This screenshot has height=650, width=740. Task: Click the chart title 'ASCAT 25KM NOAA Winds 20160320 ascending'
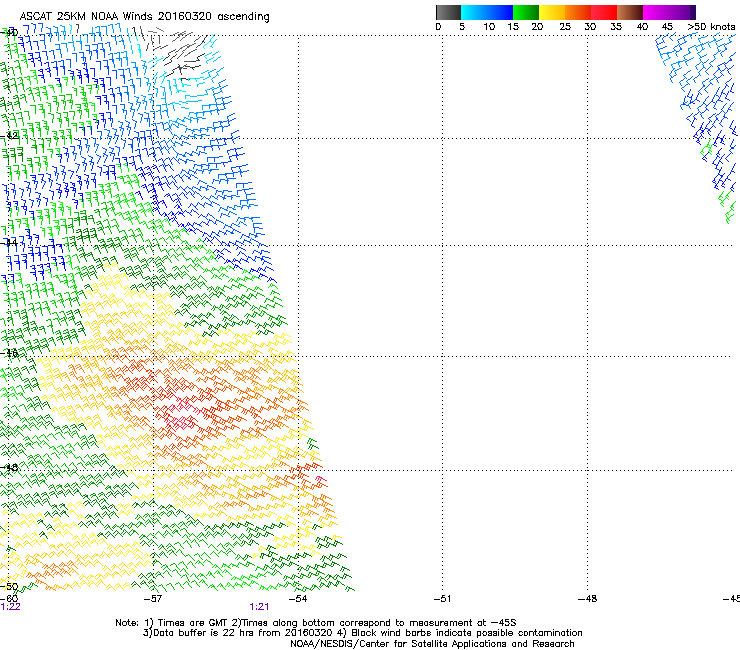144,17
